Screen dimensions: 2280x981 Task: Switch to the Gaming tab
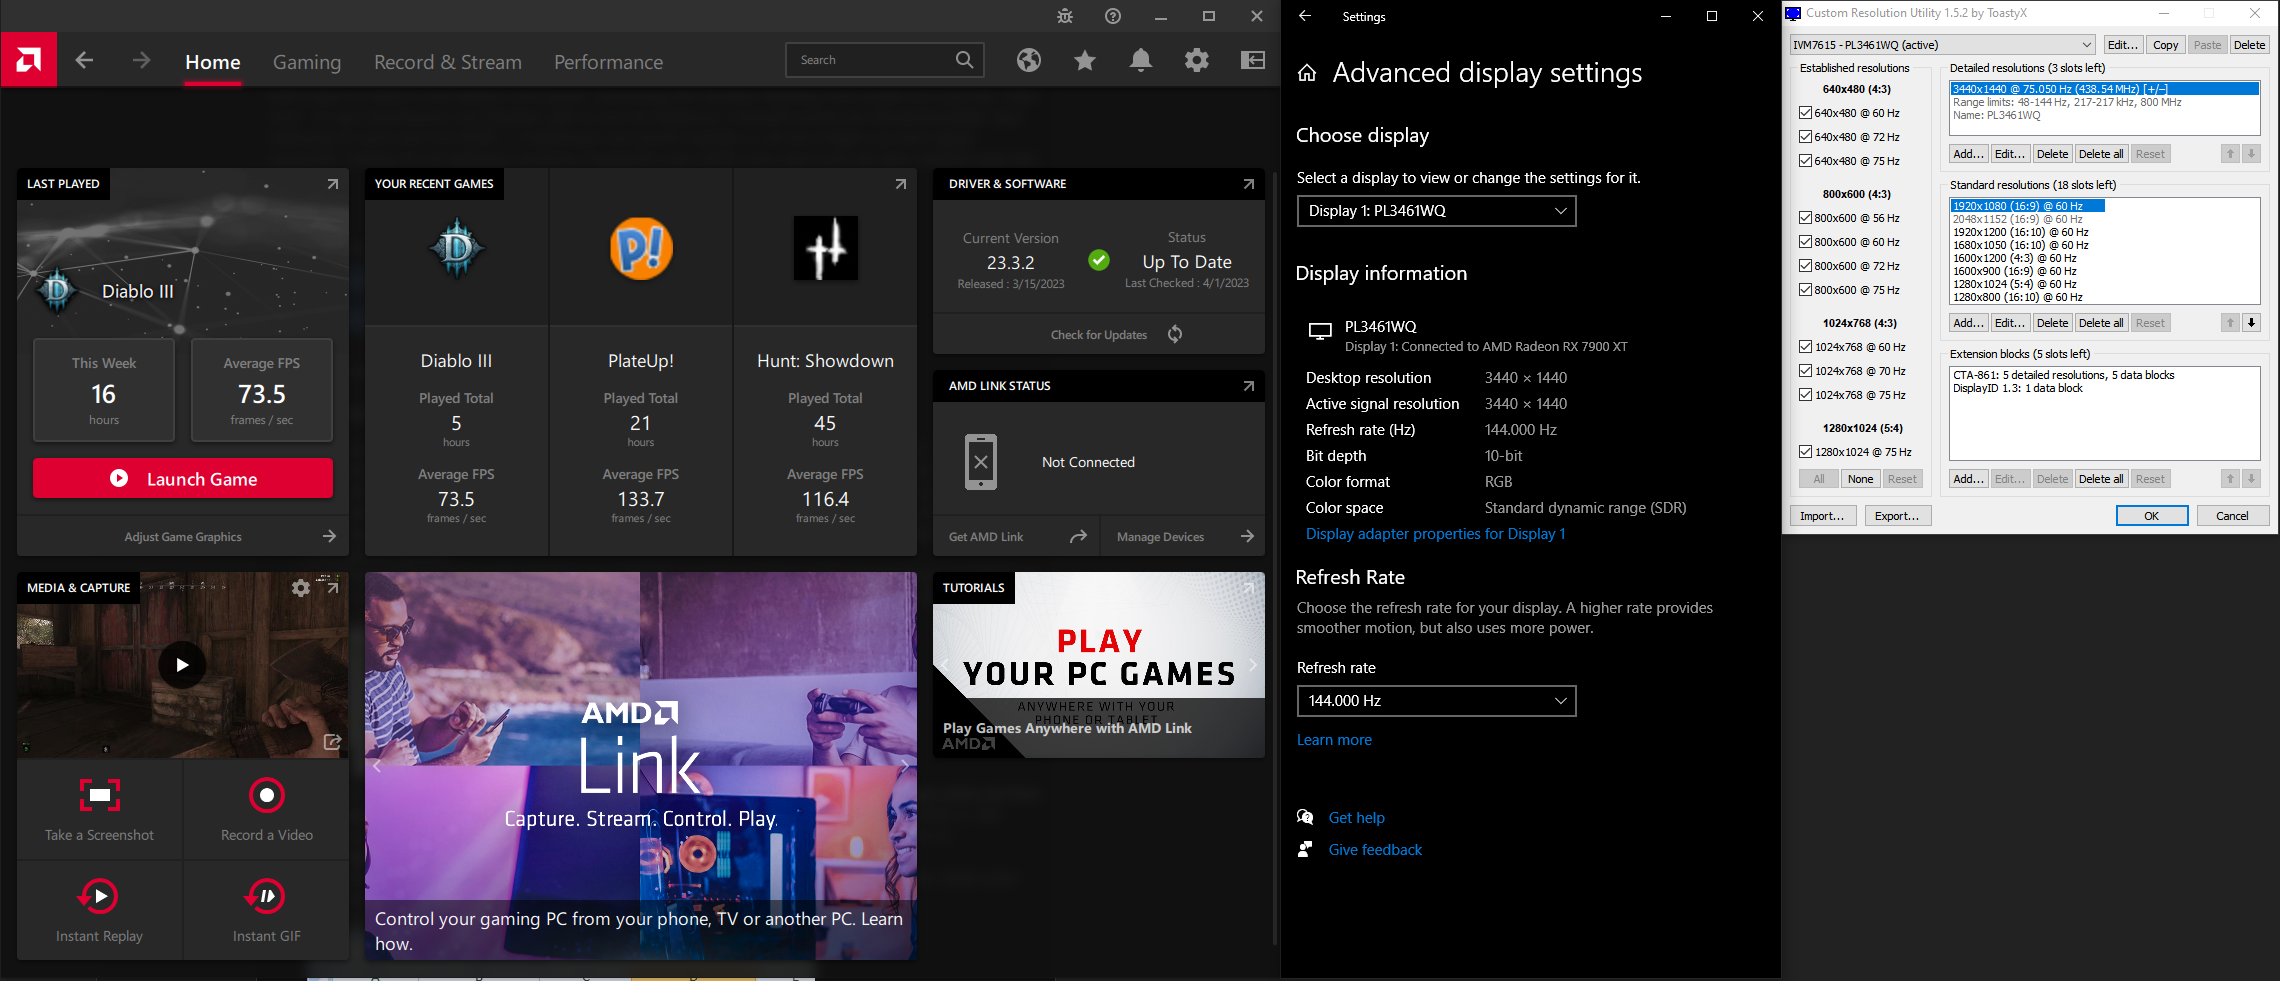pyautogui.click(x=307, y=62)
